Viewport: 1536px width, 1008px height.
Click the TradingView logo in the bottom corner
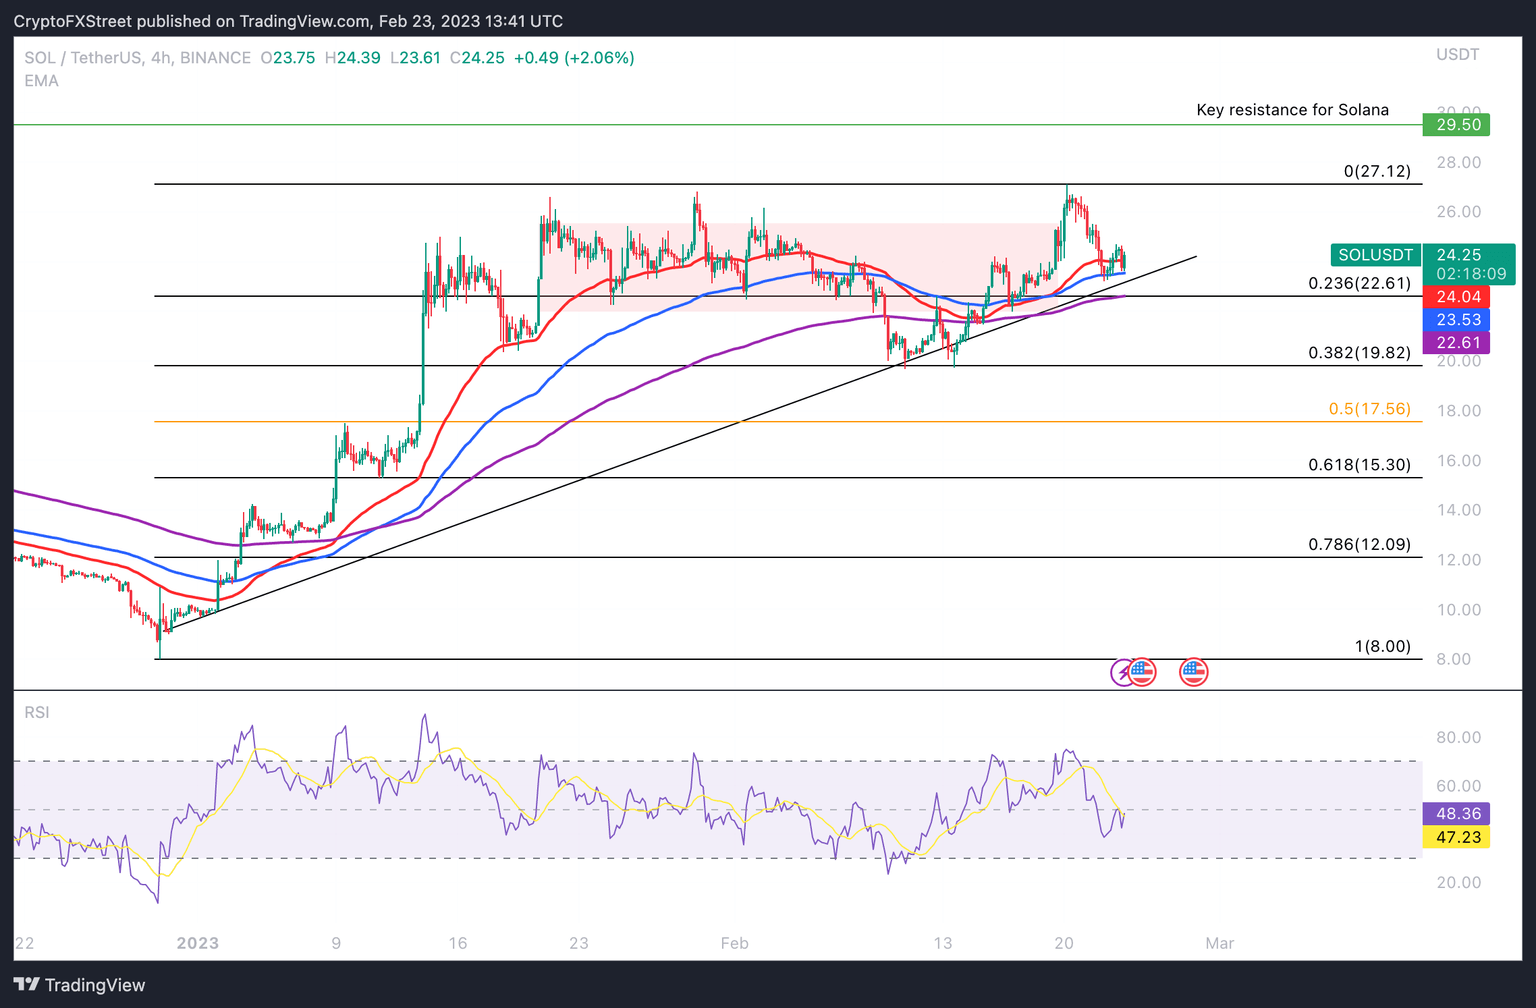[76, 985]
